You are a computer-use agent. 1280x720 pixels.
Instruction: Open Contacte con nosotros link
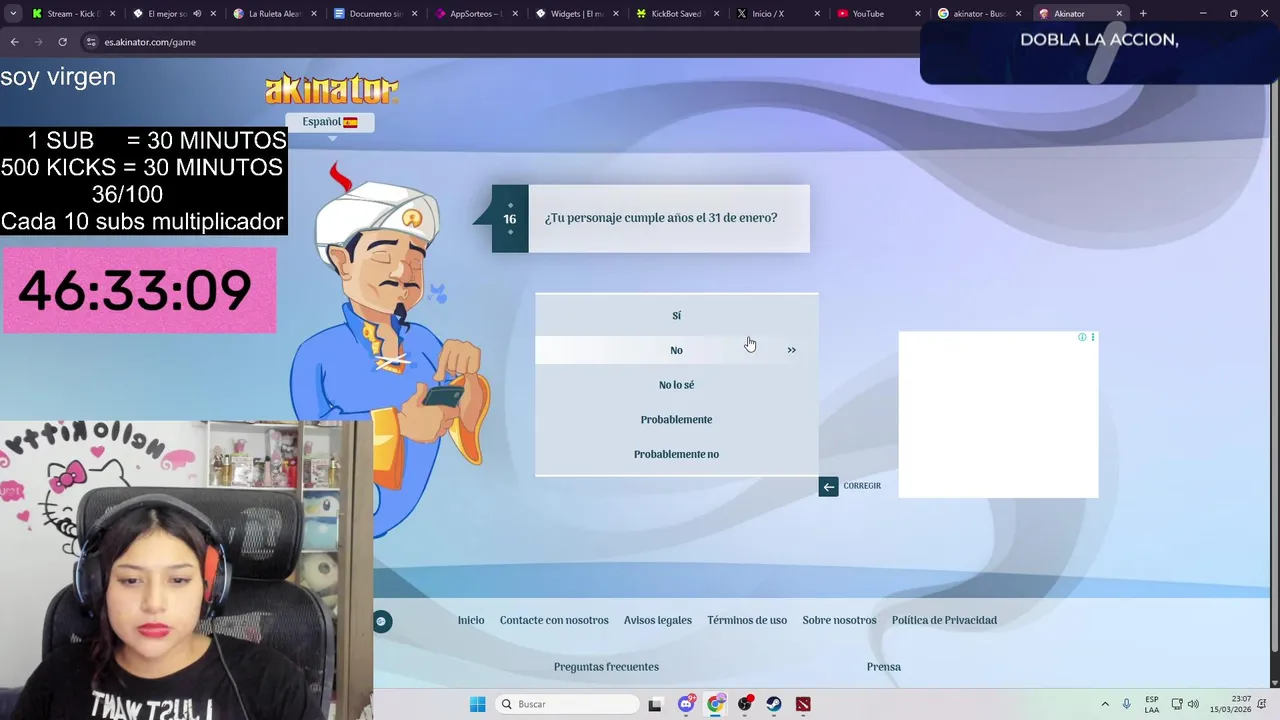554,620
